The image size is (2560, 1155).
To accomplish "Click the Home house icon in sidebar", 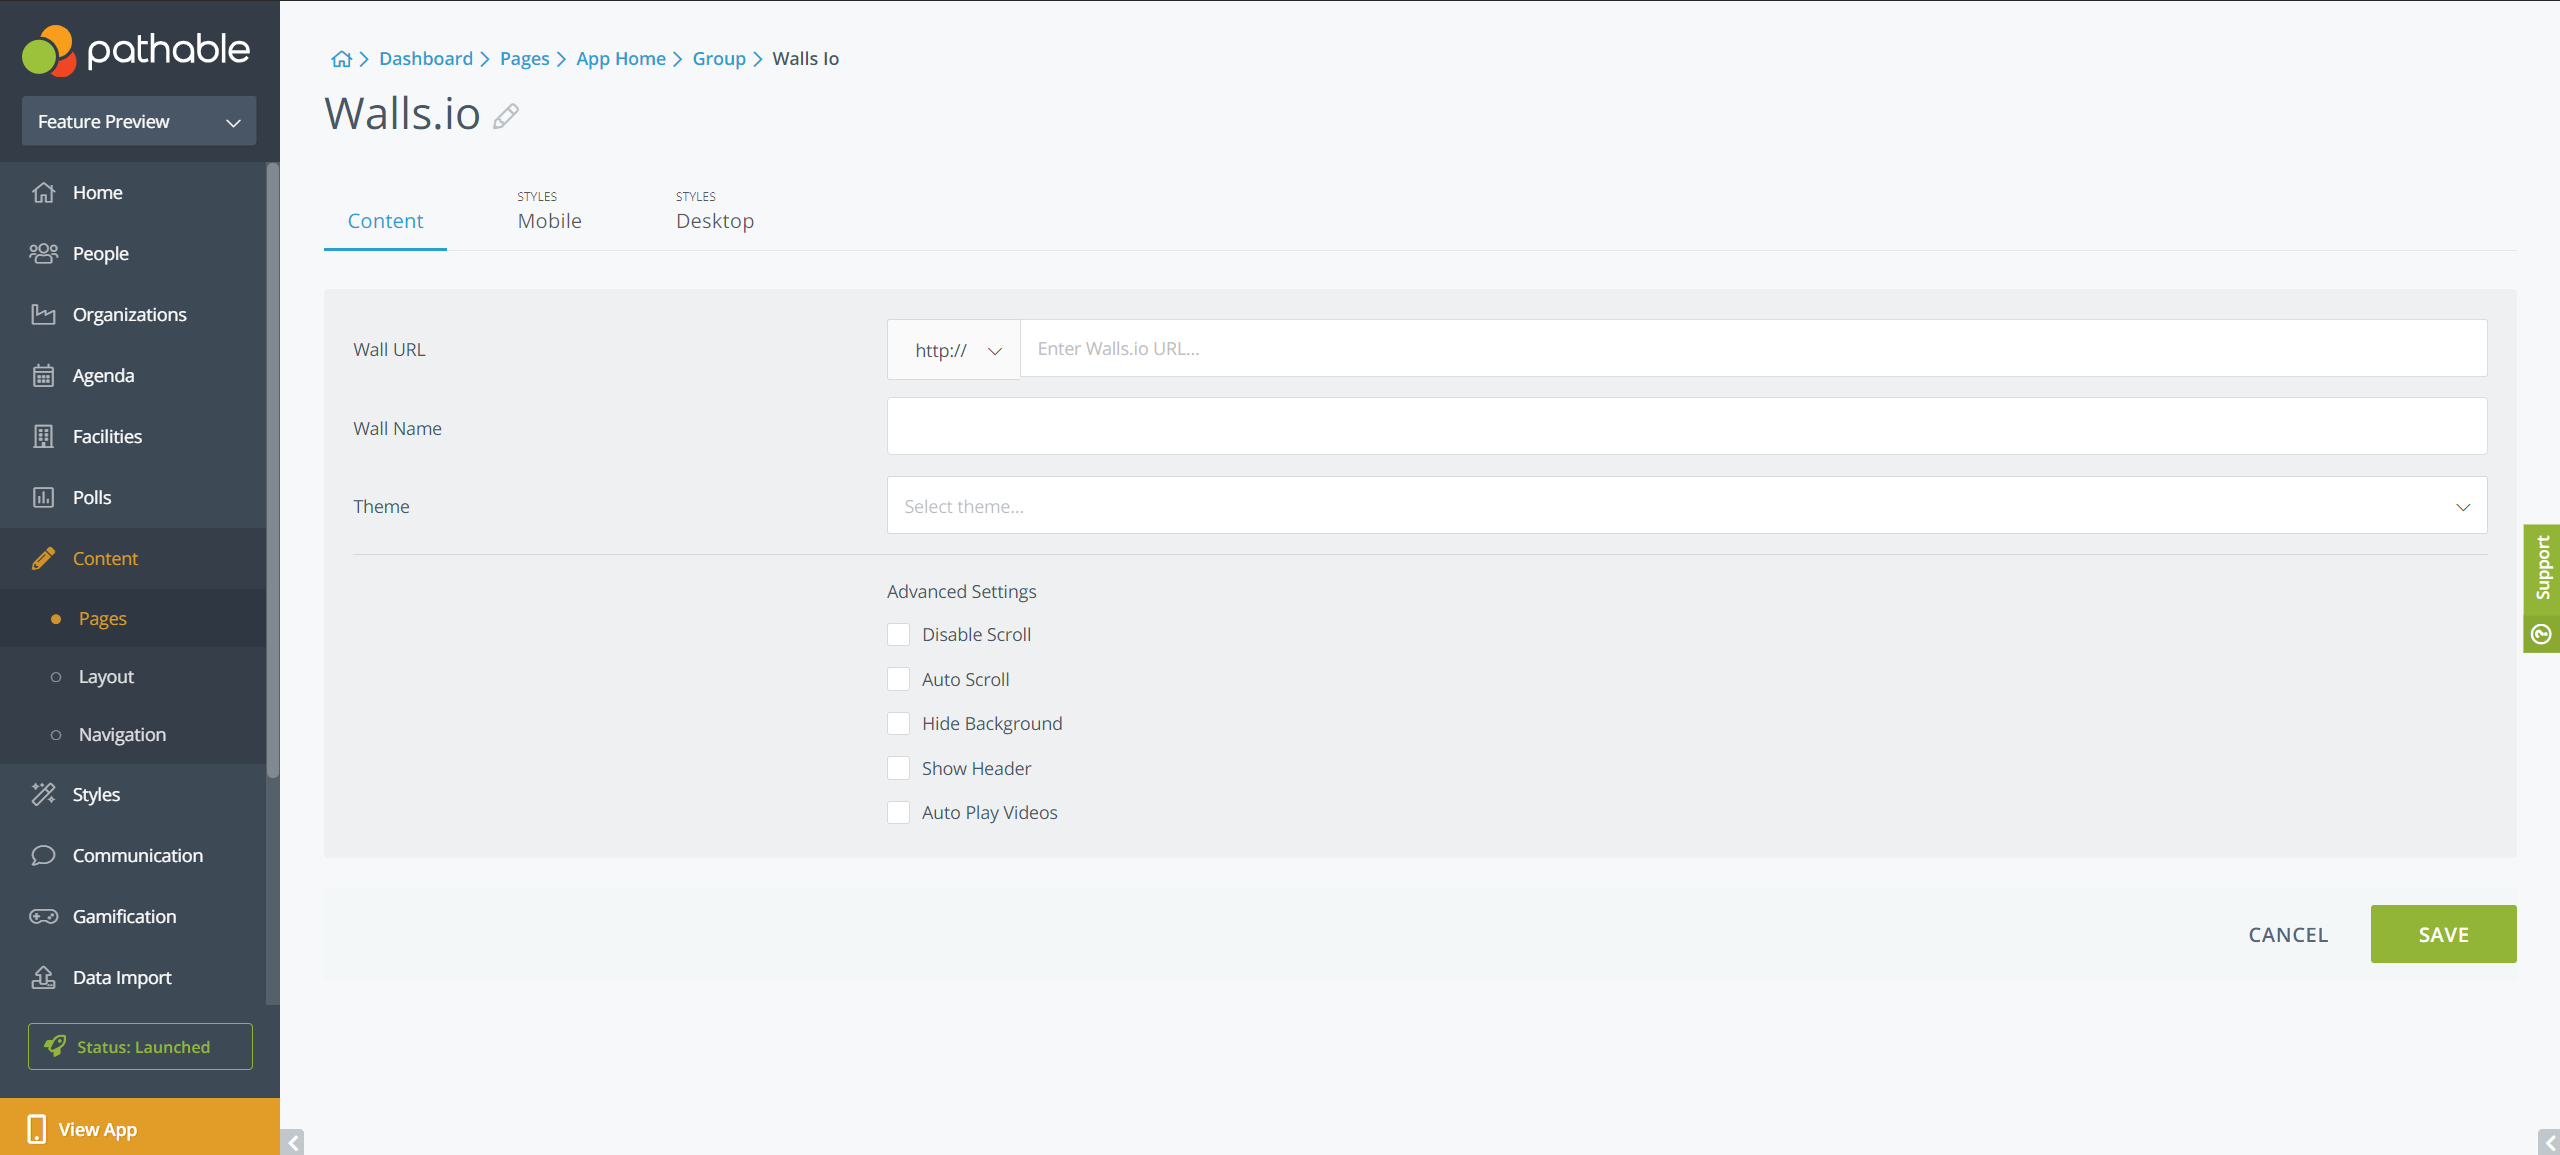I will pyautogui.click(x=43, y=192).
